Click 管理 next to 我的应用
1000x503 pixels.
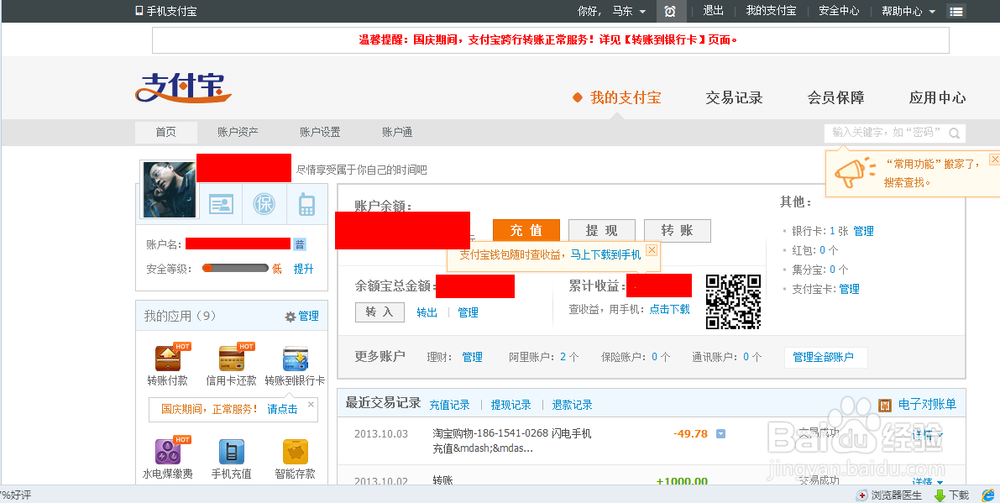pos(309,316)
